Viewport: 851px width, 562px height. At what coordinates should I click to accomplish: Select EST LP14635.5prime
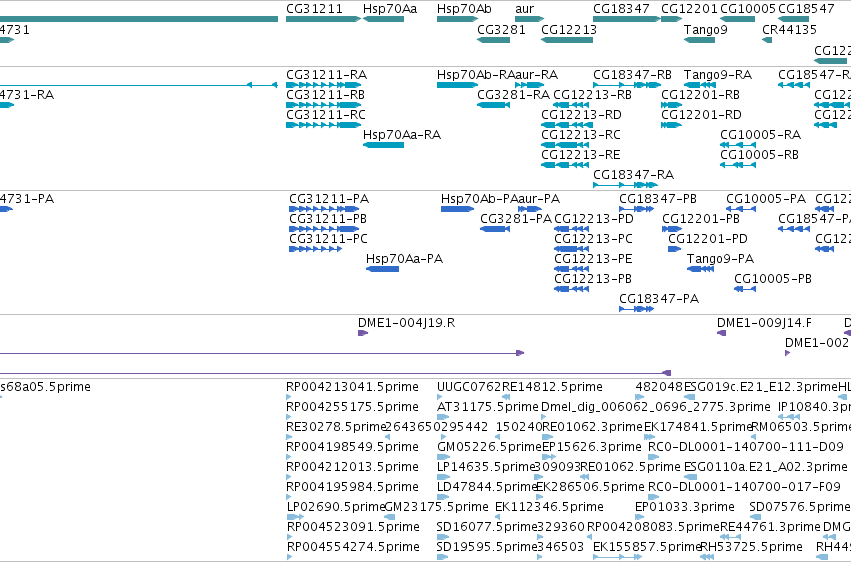click(x=486, y=468)
